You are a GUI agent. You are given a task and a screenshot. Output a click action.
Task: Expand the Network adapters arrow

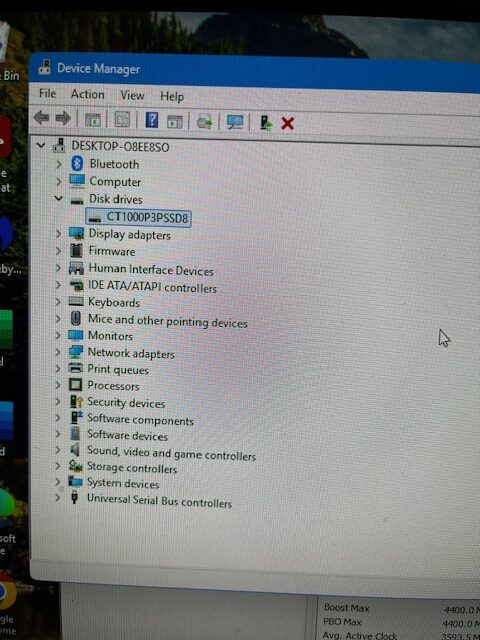pos(58,352)
